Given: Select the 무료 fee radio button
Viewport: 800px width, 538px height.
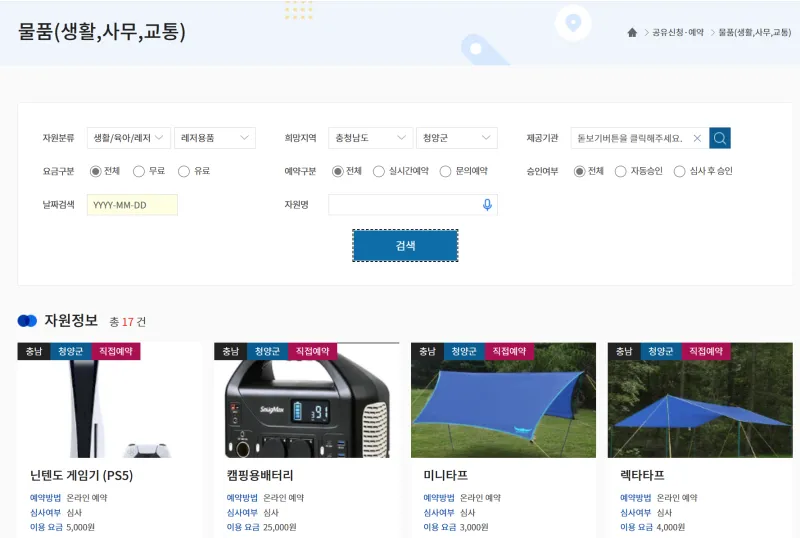Looking at the screenshot, I should 139,171.
